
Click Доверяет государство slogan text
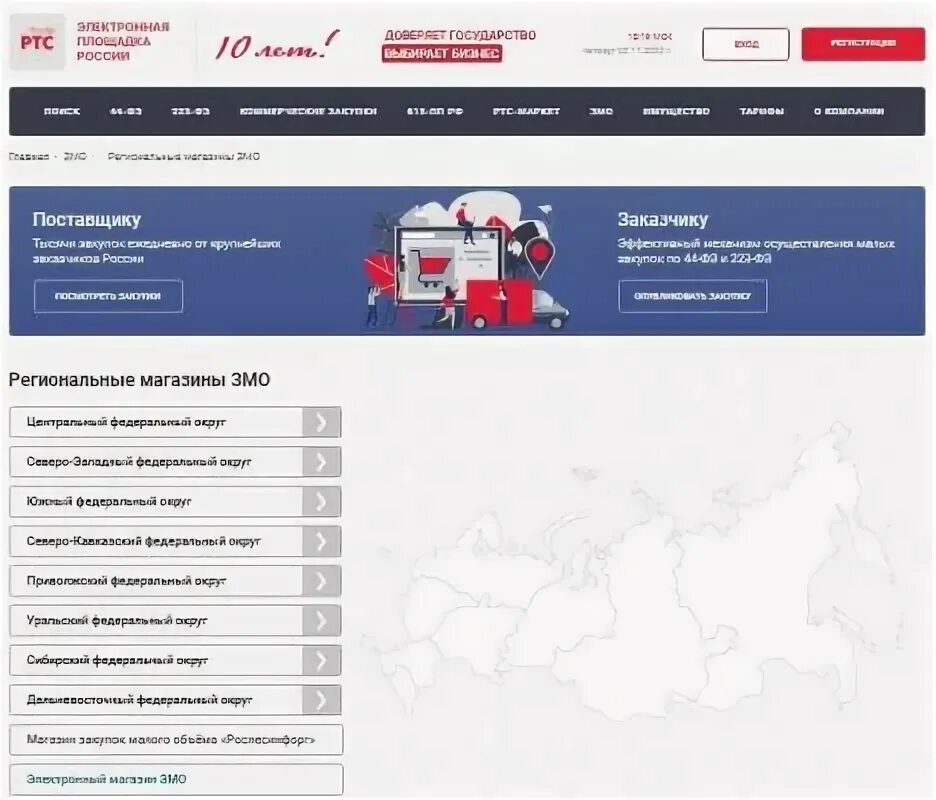[x=460, y=35]
